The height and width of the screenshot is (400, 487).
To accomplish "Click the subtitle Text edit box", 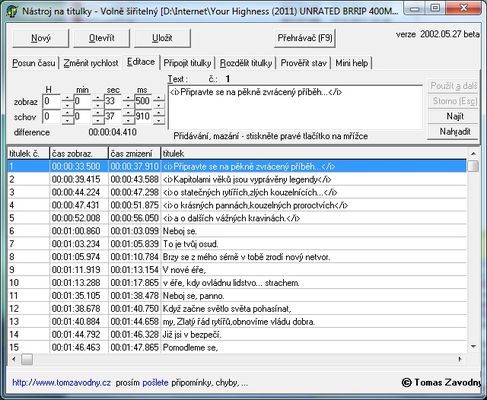I will pyautogui.click(x=295, y=107).
